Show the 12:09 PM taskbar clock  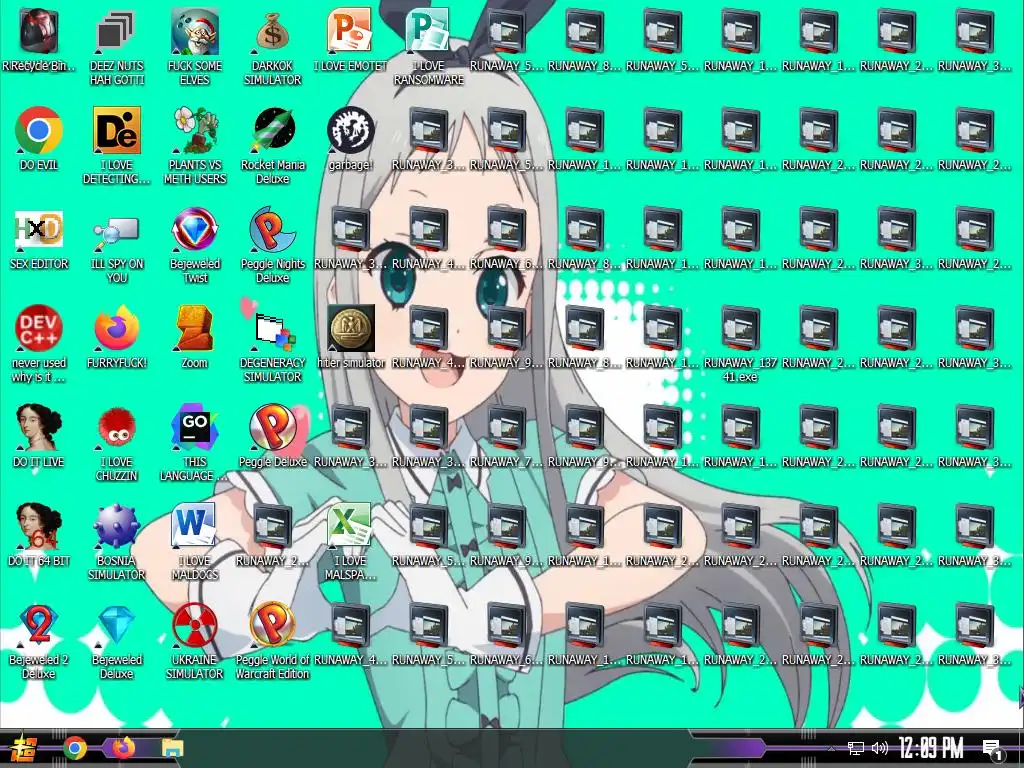point(931,748)
